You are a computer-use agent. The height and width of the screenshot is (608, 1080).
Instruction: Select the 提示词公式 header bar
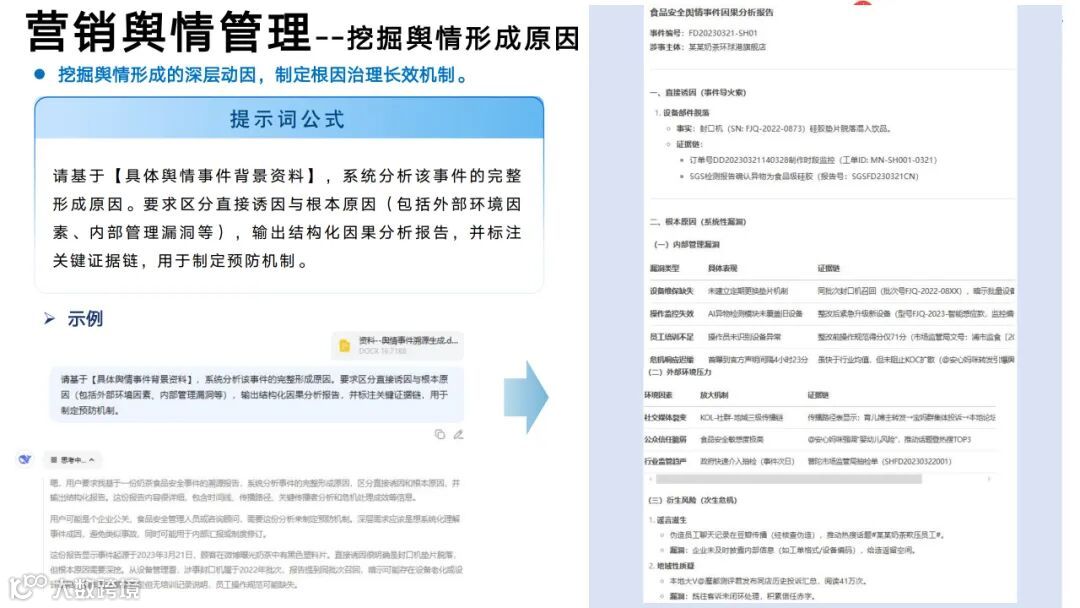[289, 118]
